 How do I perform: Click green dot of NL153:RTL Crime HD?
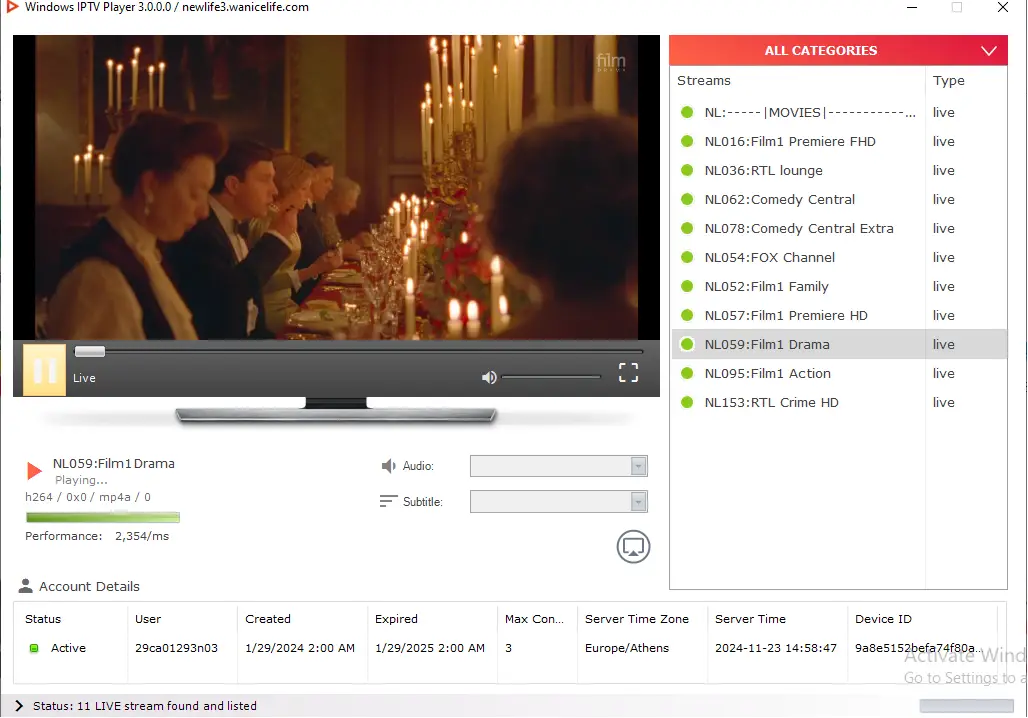point(687,402)
